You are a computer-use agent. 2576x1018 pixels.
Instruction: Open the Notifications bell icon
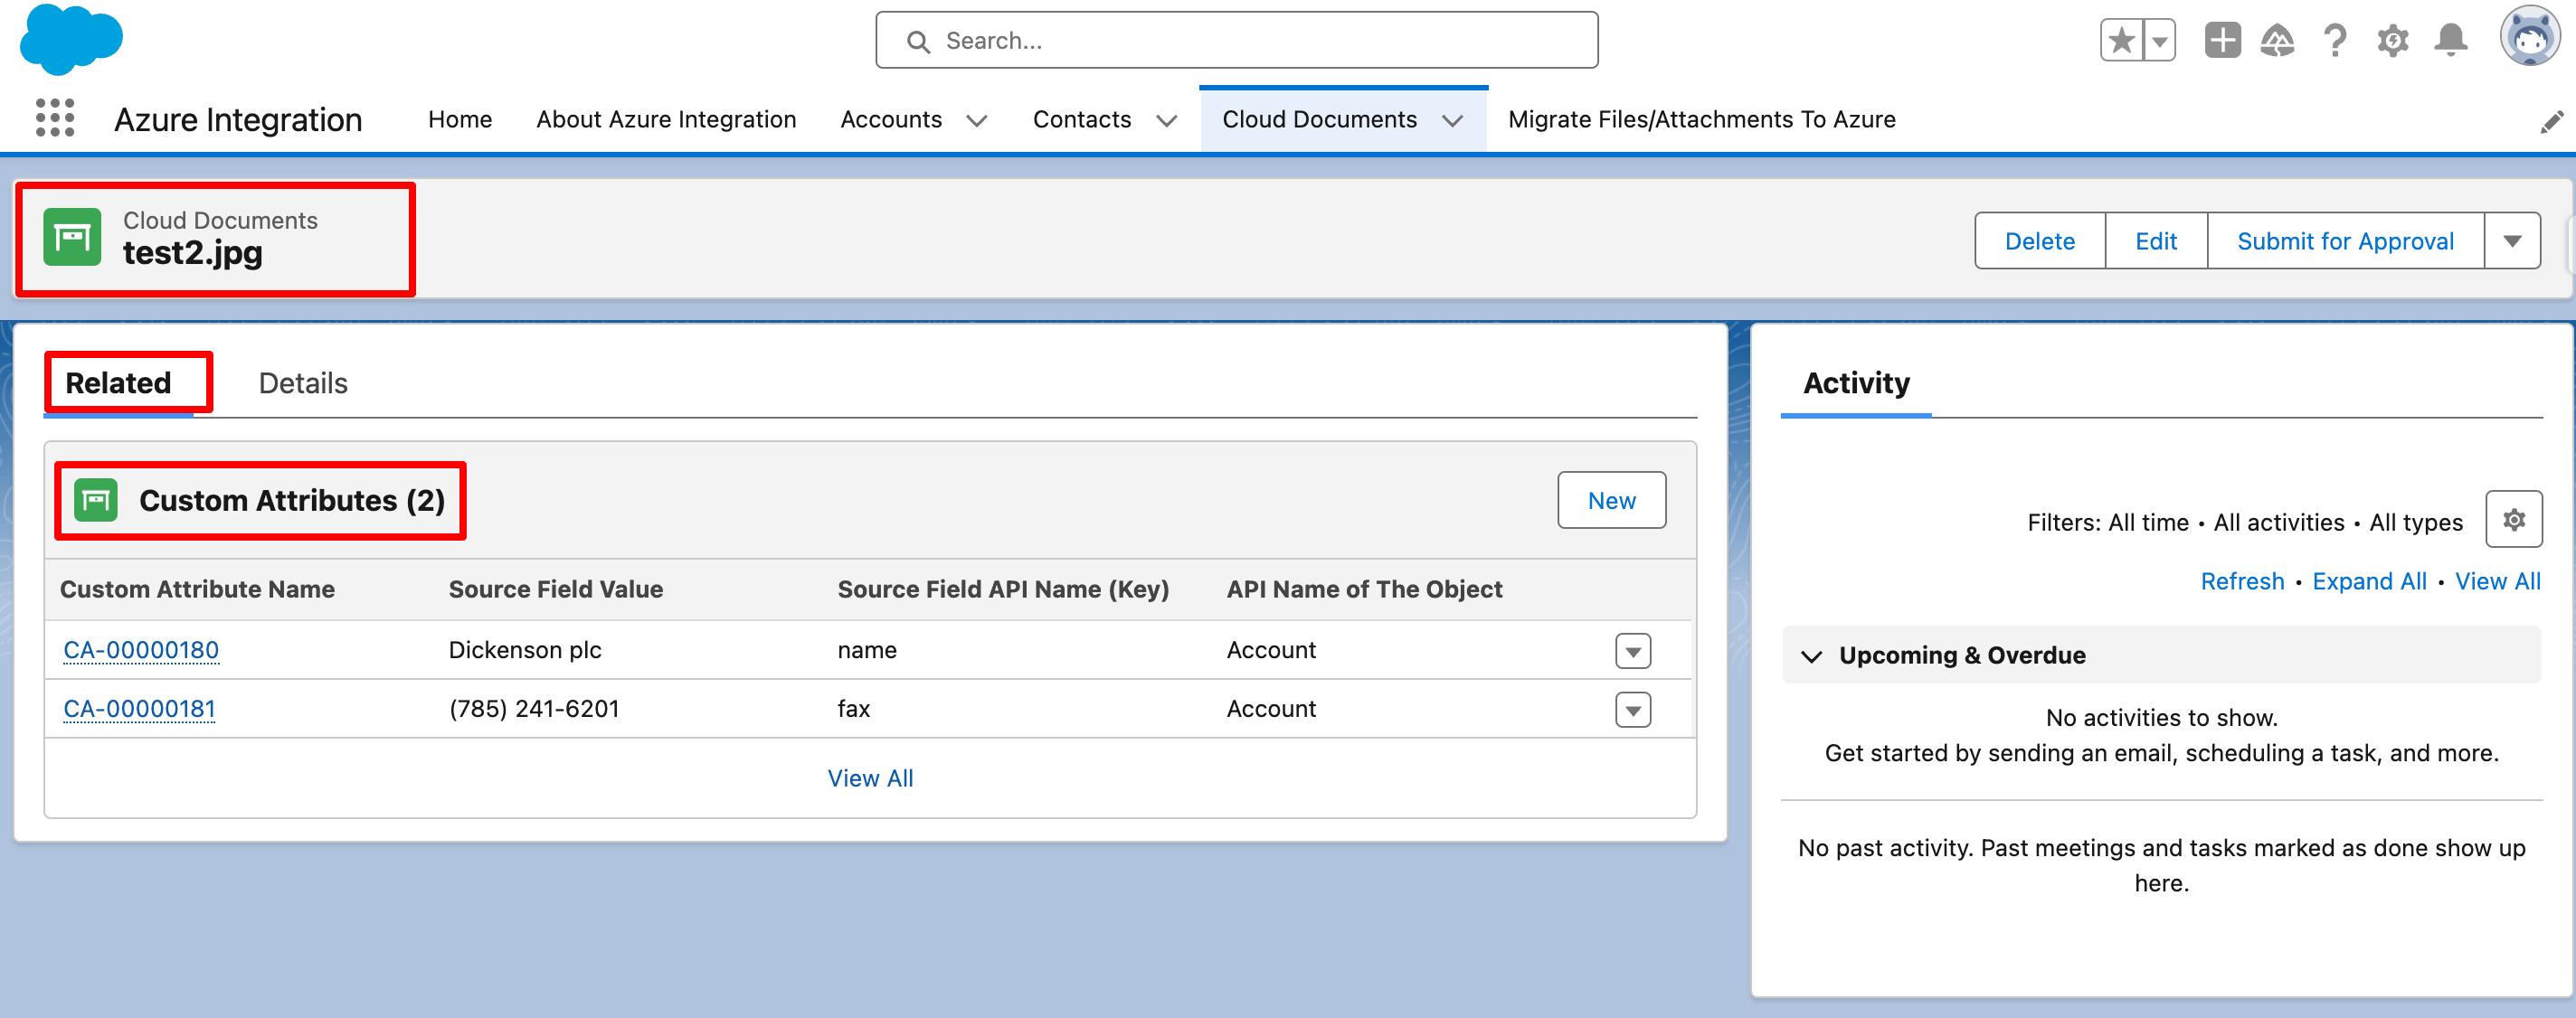(2451, 41)
